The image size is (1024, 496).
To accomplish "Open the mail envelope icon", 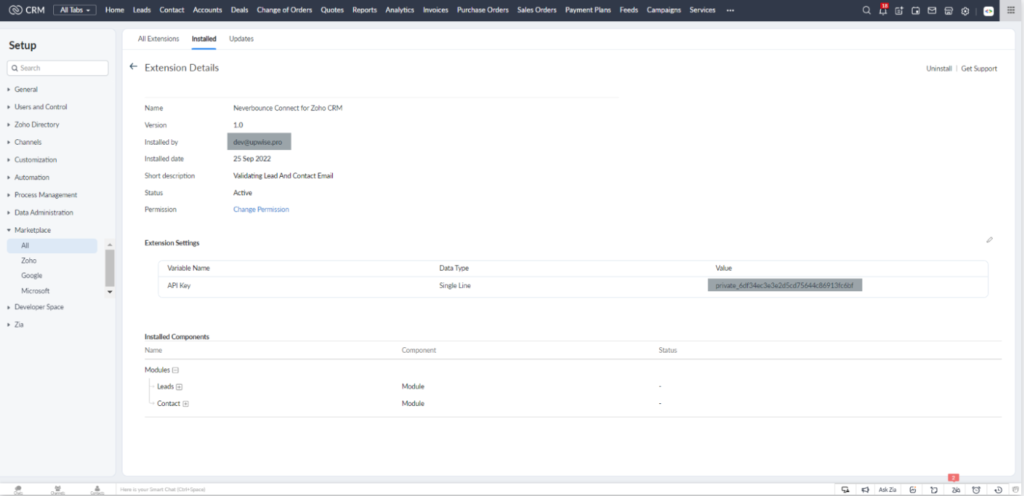I will coord(932,10).
